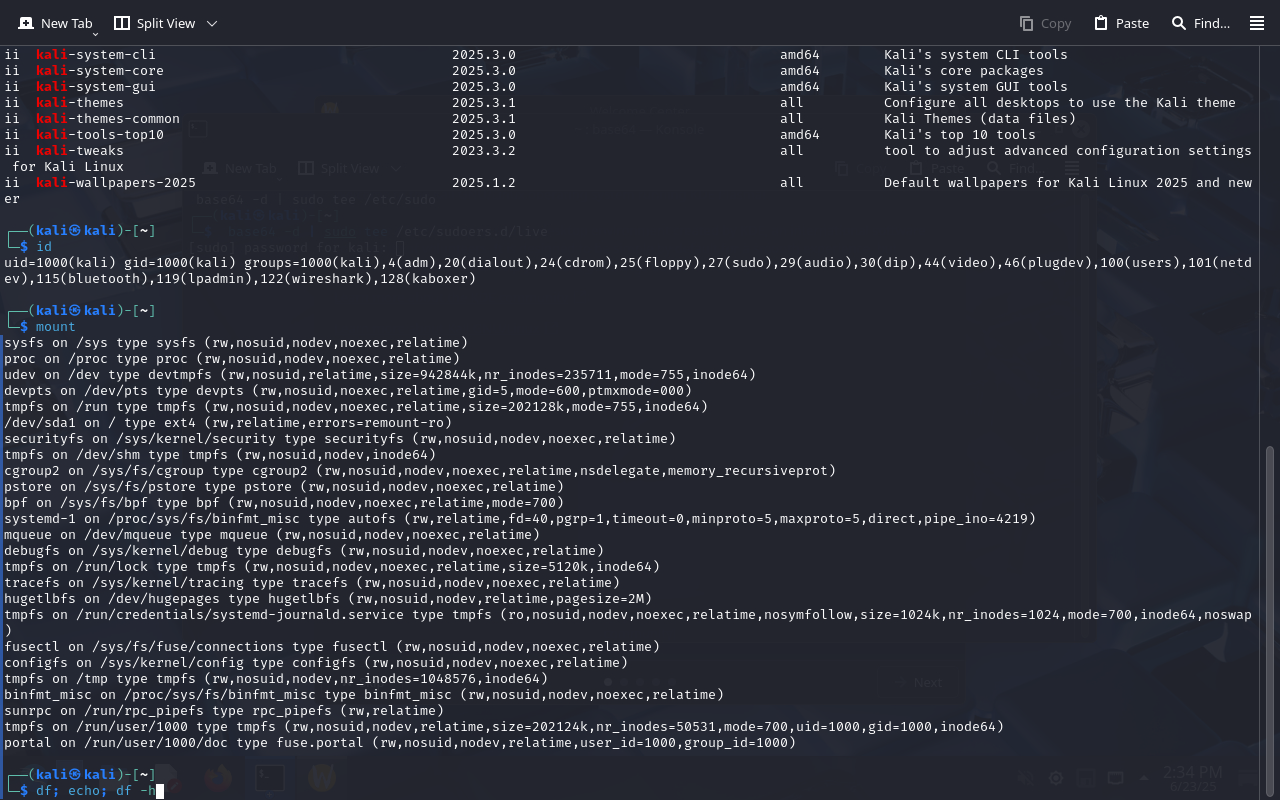Click the 'id' command after the prompt
This screenshot has width=1280, height=800.
click(44, 247)
